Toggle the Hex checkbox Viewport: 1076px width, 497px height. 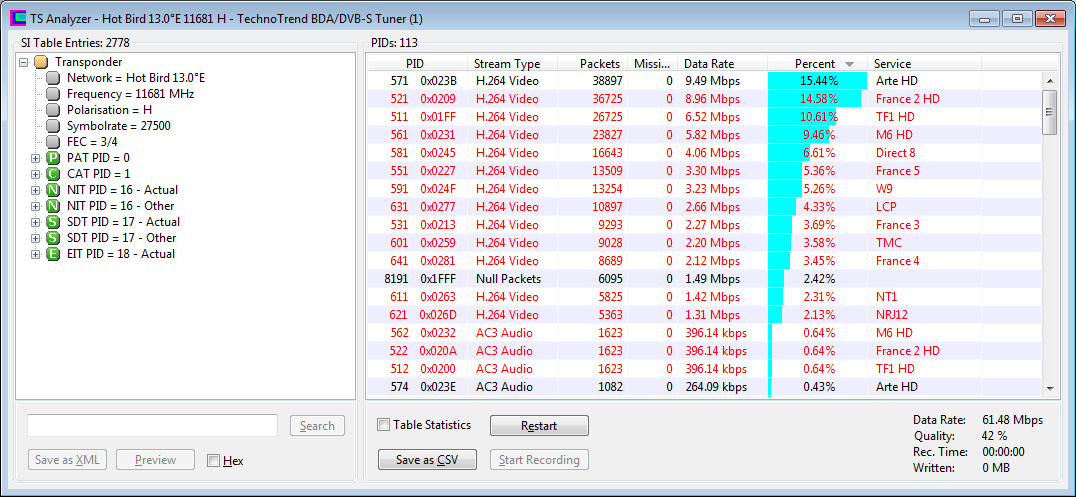click(x=214, y=461)
